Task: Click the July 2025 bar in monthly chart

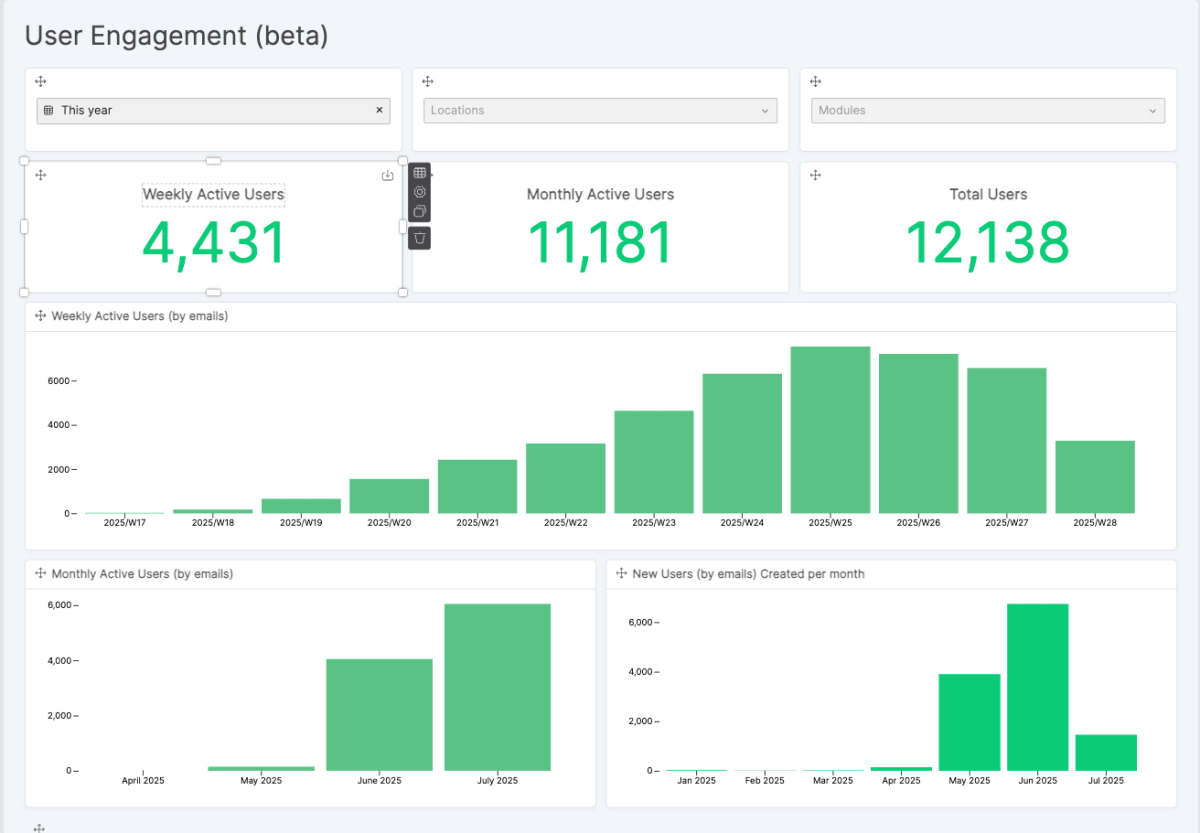Action: coord(497,687)
